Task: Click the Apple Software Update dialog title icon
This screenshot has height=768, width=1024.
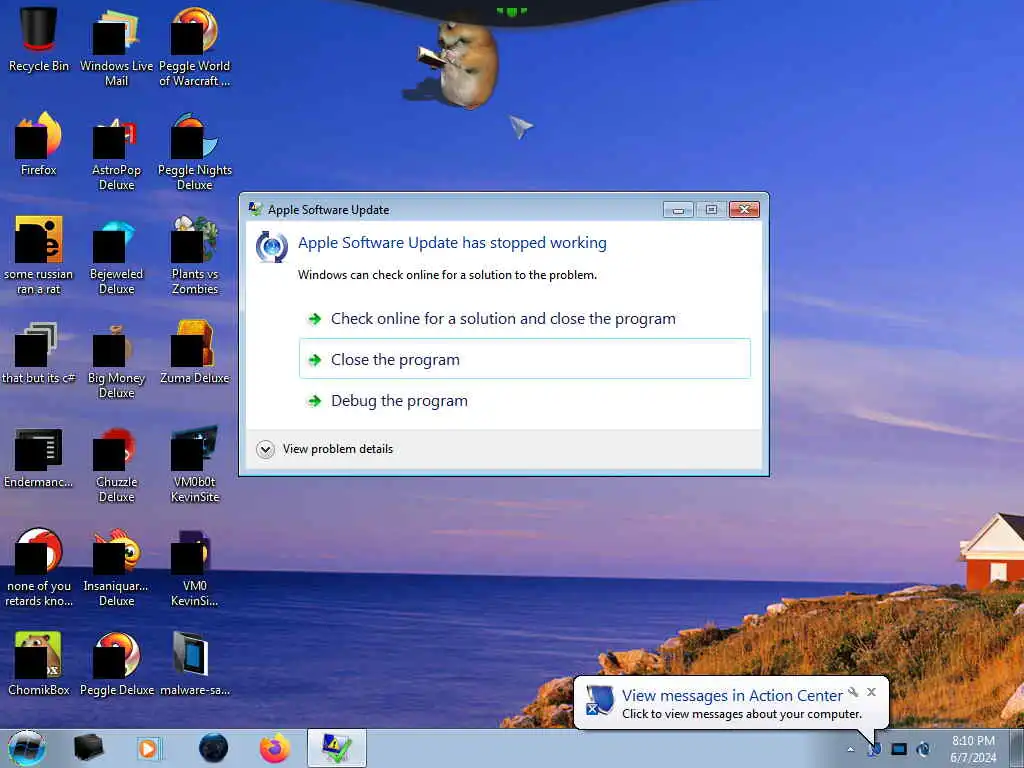Action: (x=255, y=209)
